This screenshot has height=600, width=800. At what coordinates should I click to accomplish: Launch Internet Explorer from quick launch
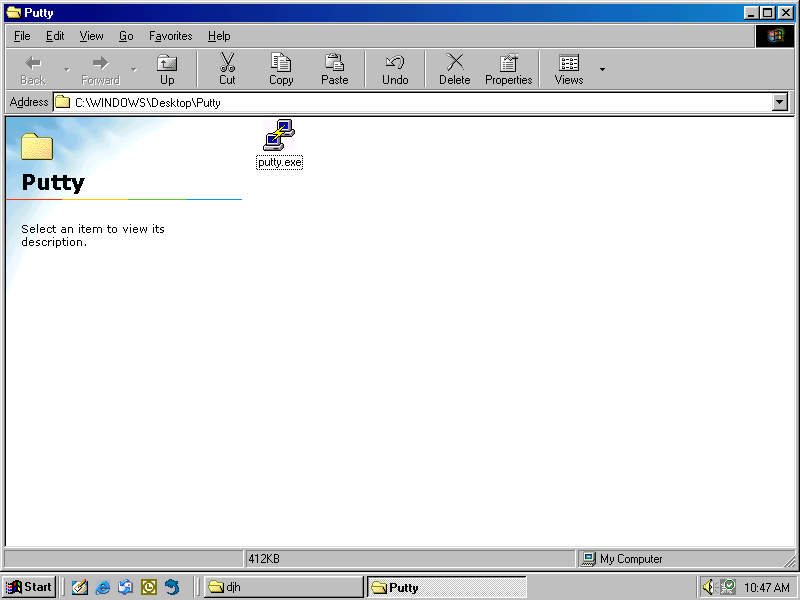103,587
